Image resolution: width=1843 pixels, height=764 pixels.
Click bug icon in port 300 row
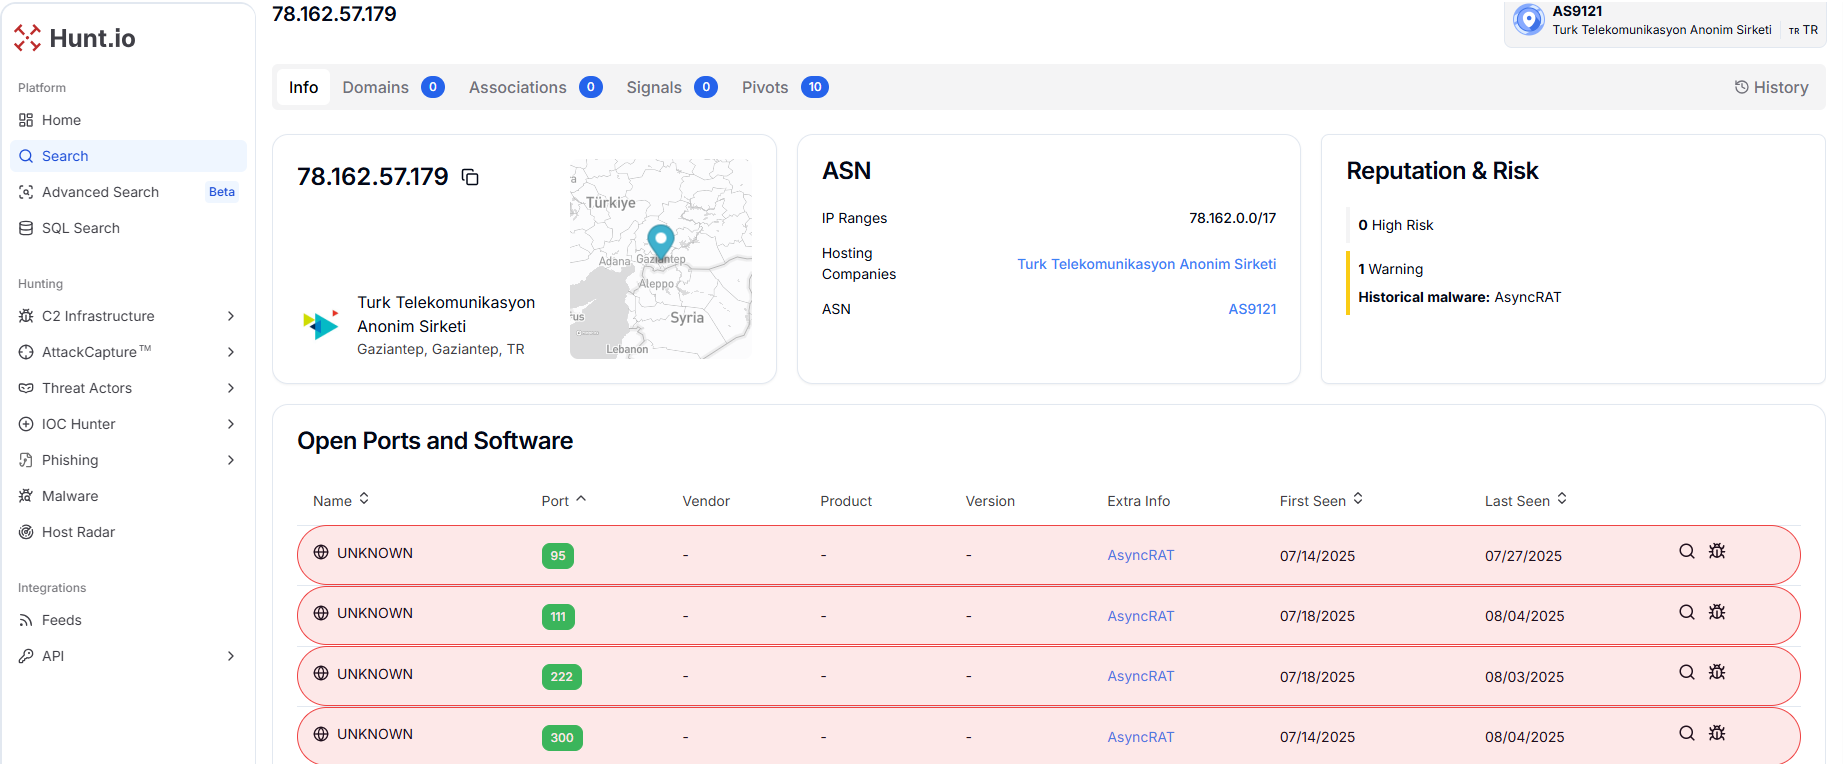(x=1717, y=733)
